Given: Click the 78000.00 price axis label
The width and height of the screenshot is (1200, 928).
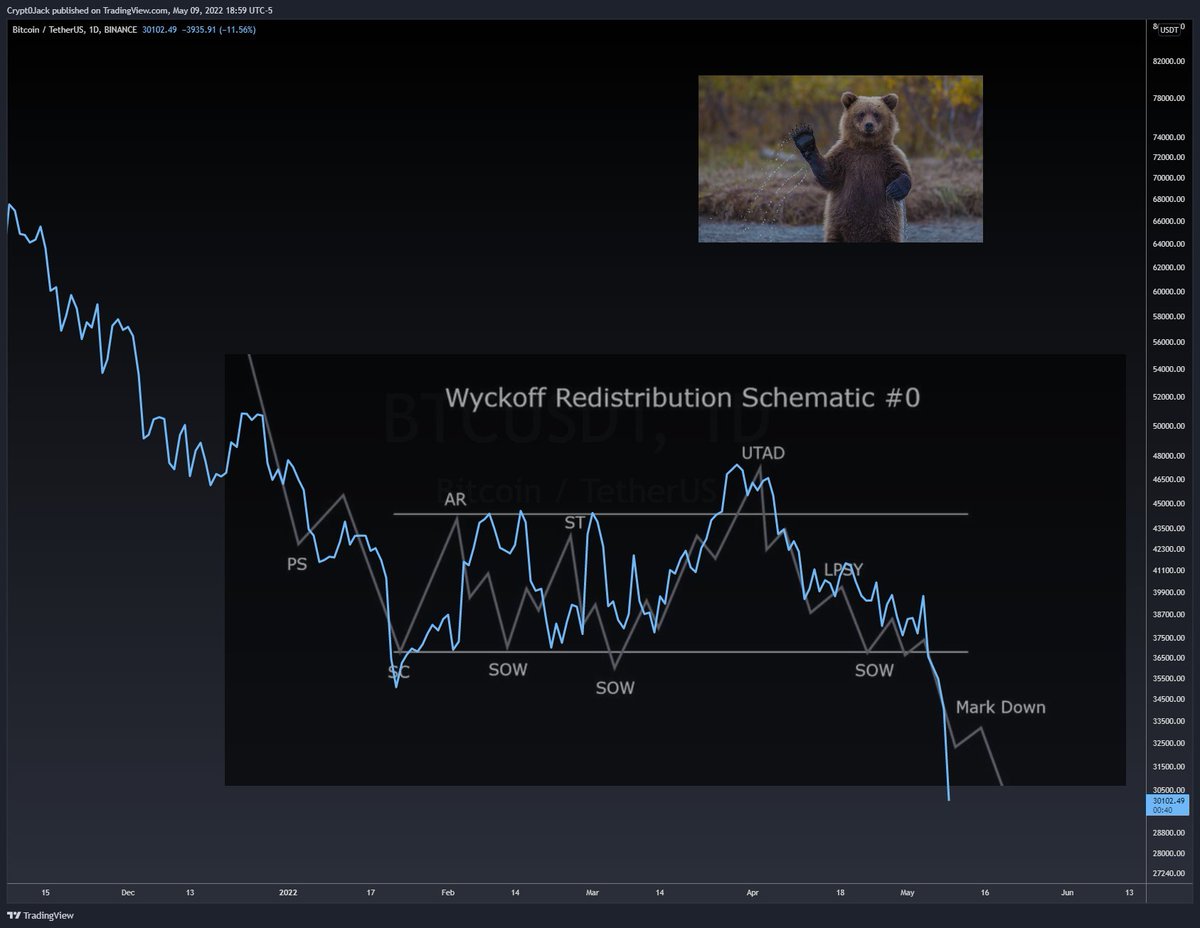Looking at the screenshot, I should [1168, 99].
